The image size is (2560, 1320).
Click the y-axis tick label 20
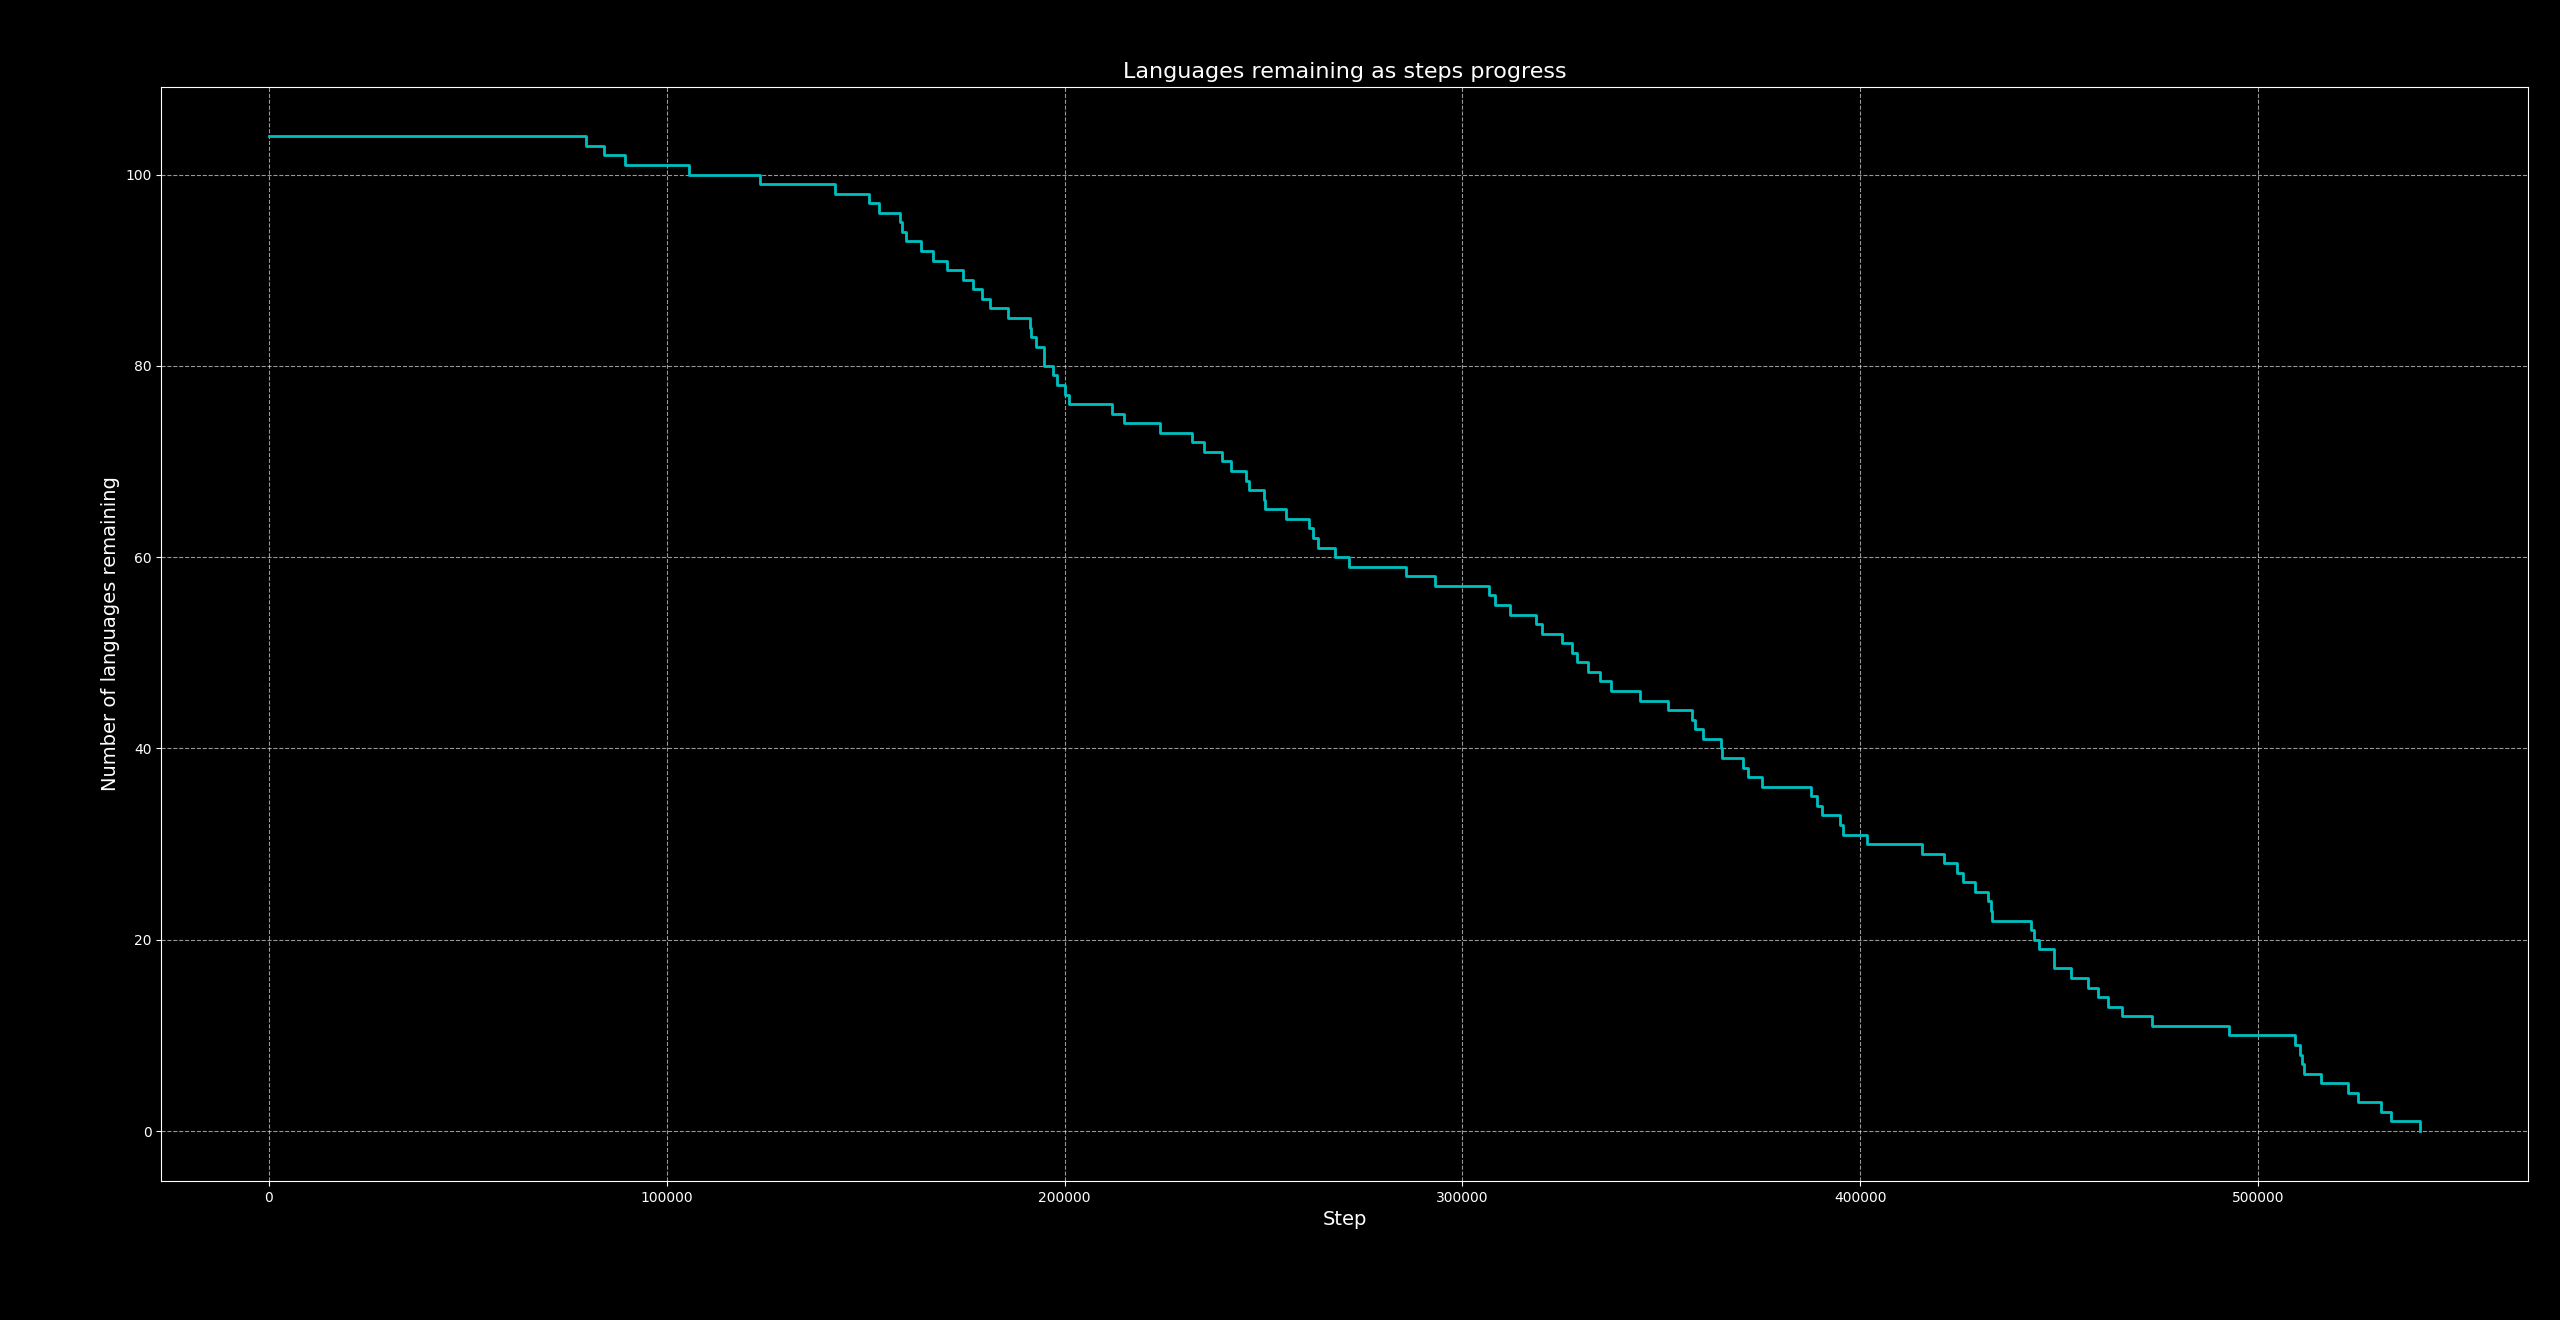pyautogui.click(x=142, y=940)
